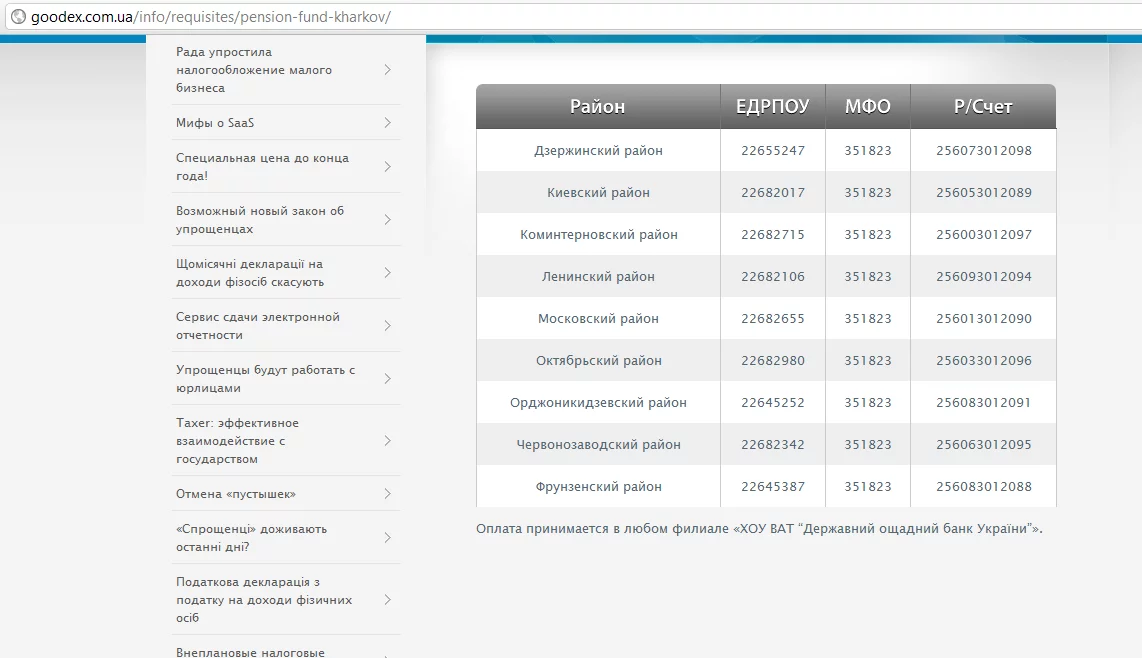Select the 'Ленинский район' cell
This screenshot has height=658, width=1142.
pos(599,277)
